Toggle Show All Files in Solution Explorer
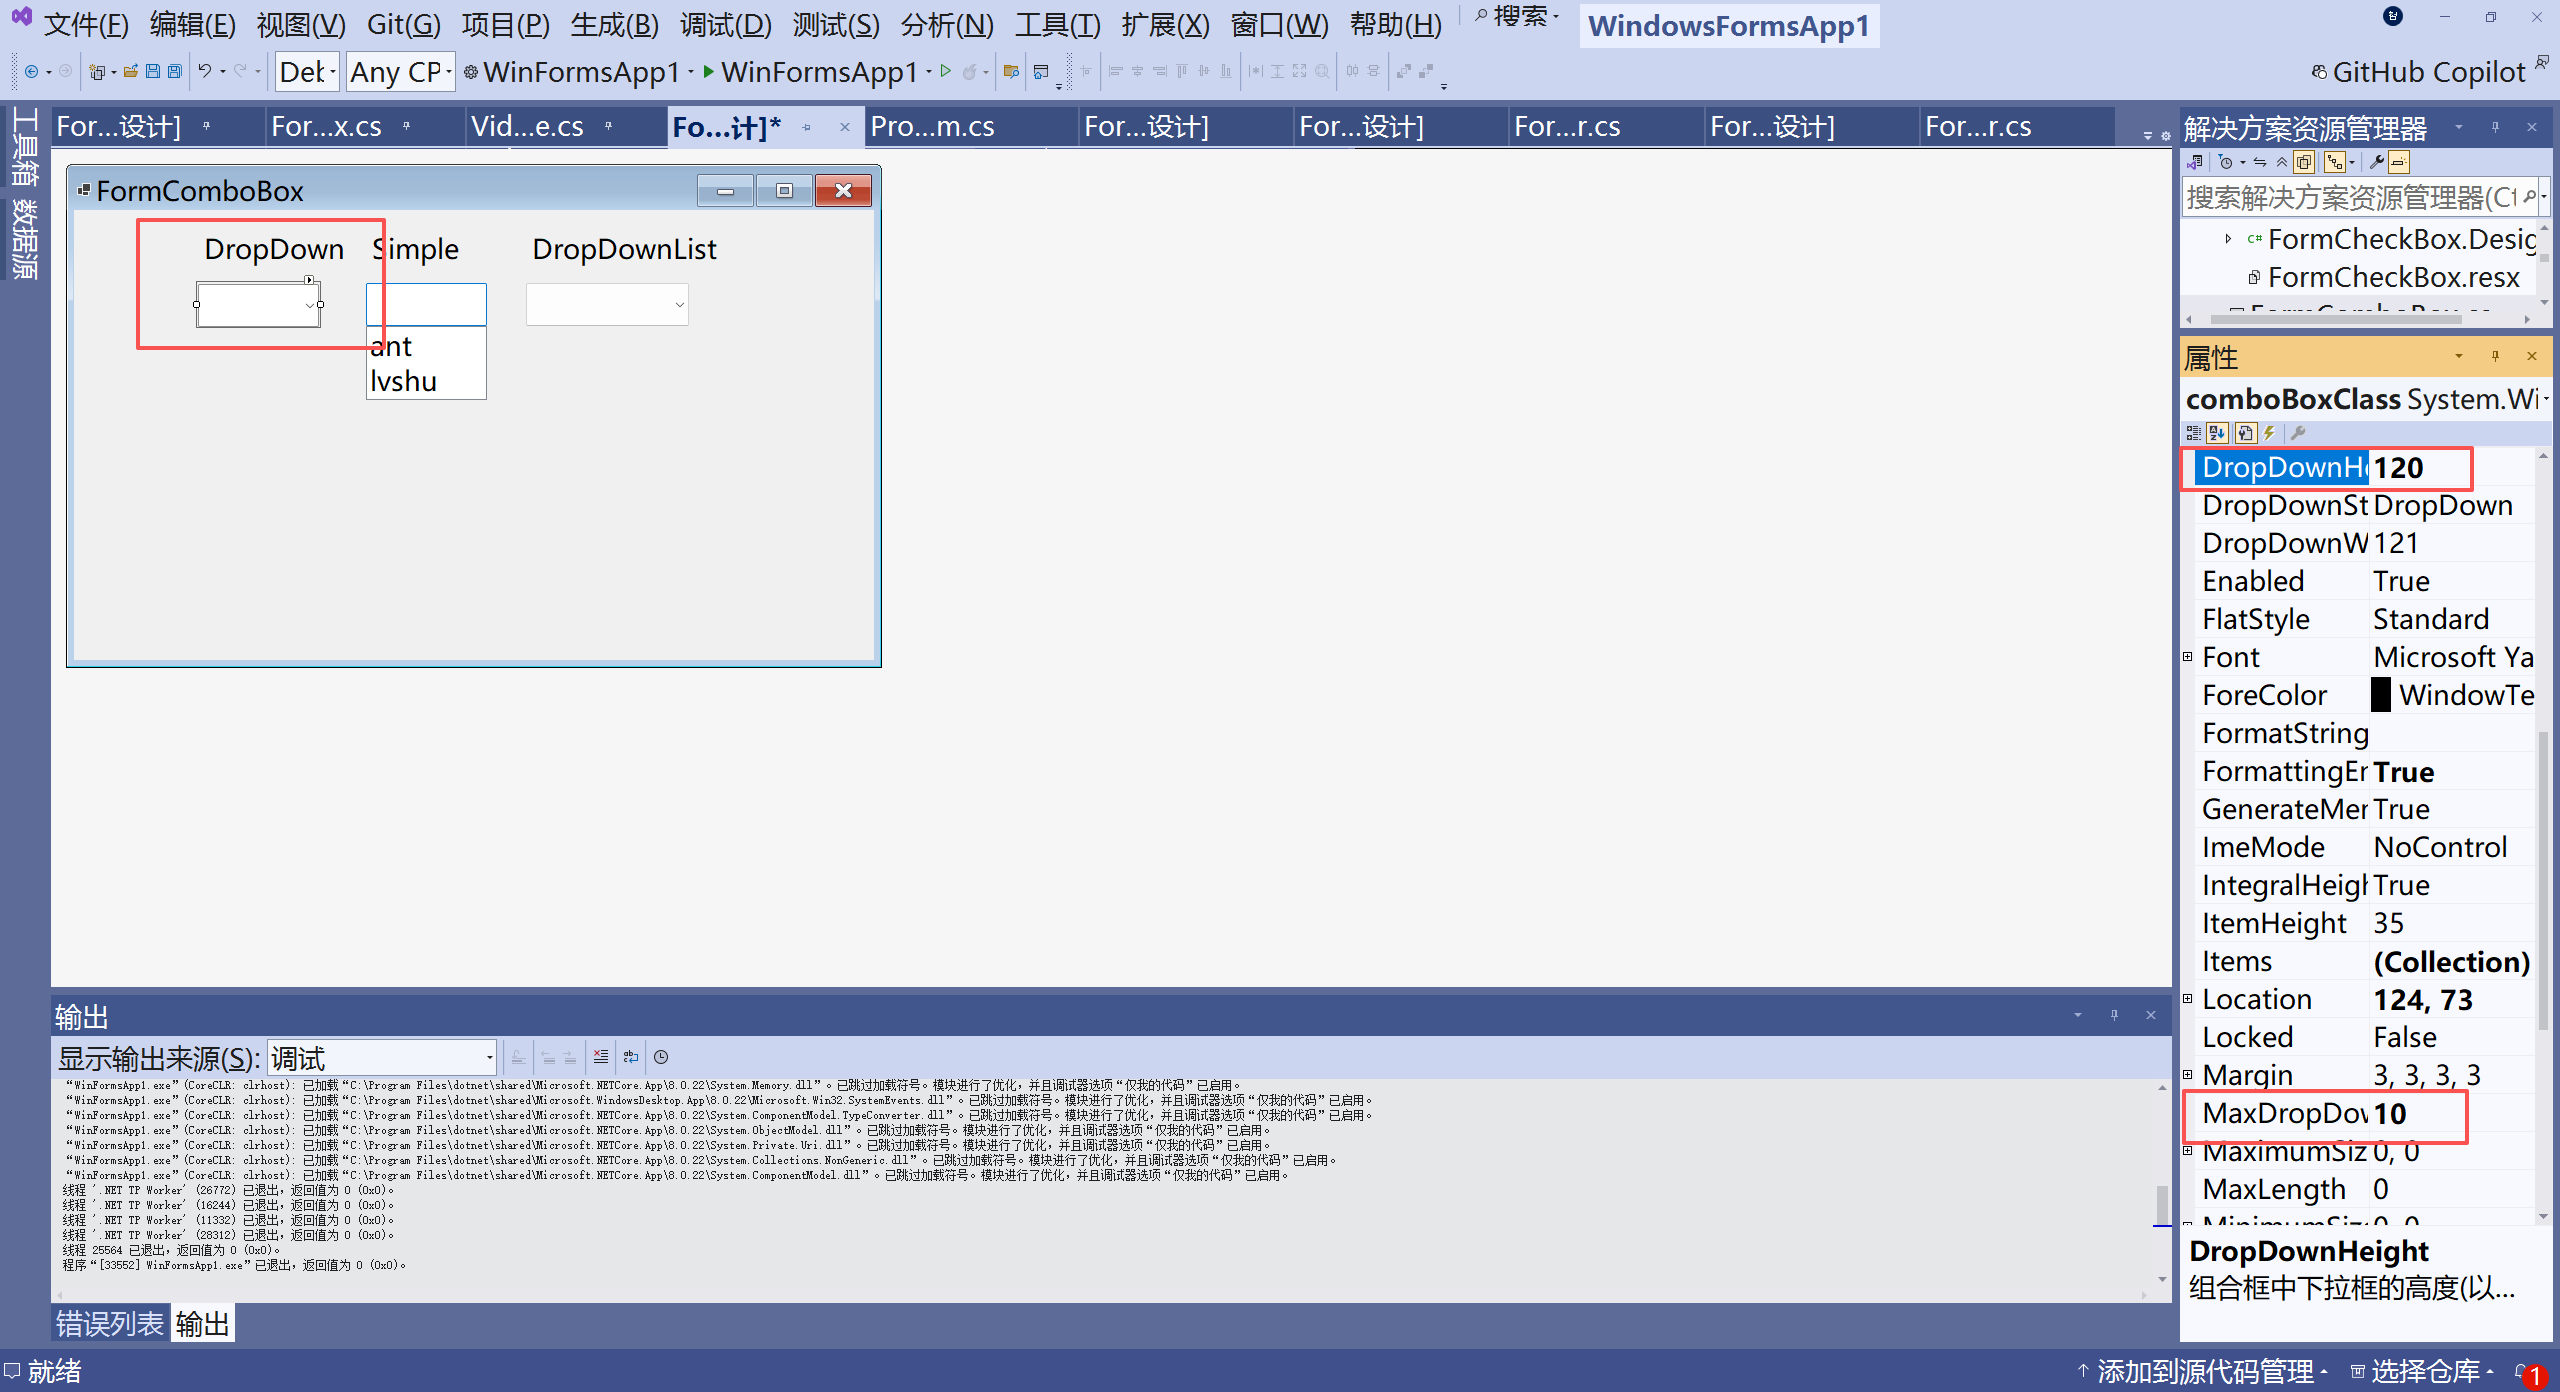The height and width of the screenshot is (1392, 2560). click(2304, 162)
